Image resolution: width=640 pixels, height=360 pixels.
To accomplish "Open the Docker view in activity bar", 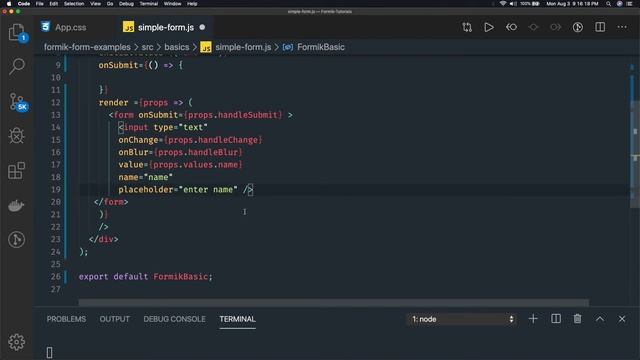I will click(x=17, y=205).
